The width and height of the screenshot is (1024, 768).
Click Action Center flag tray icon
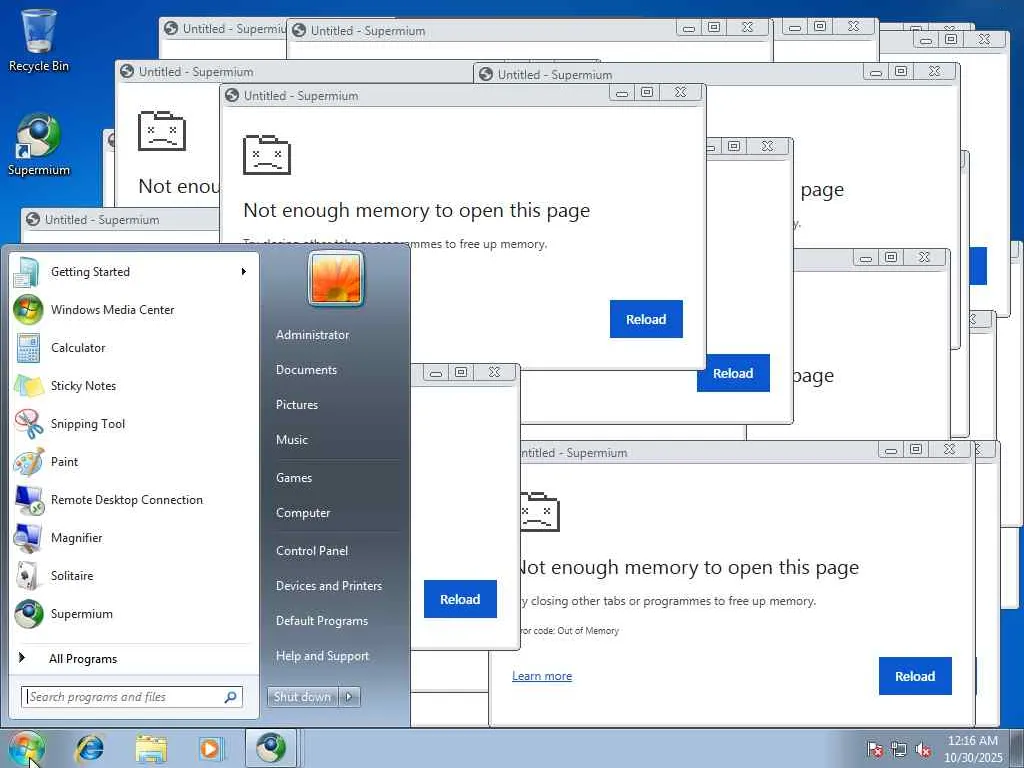point(874,749)
